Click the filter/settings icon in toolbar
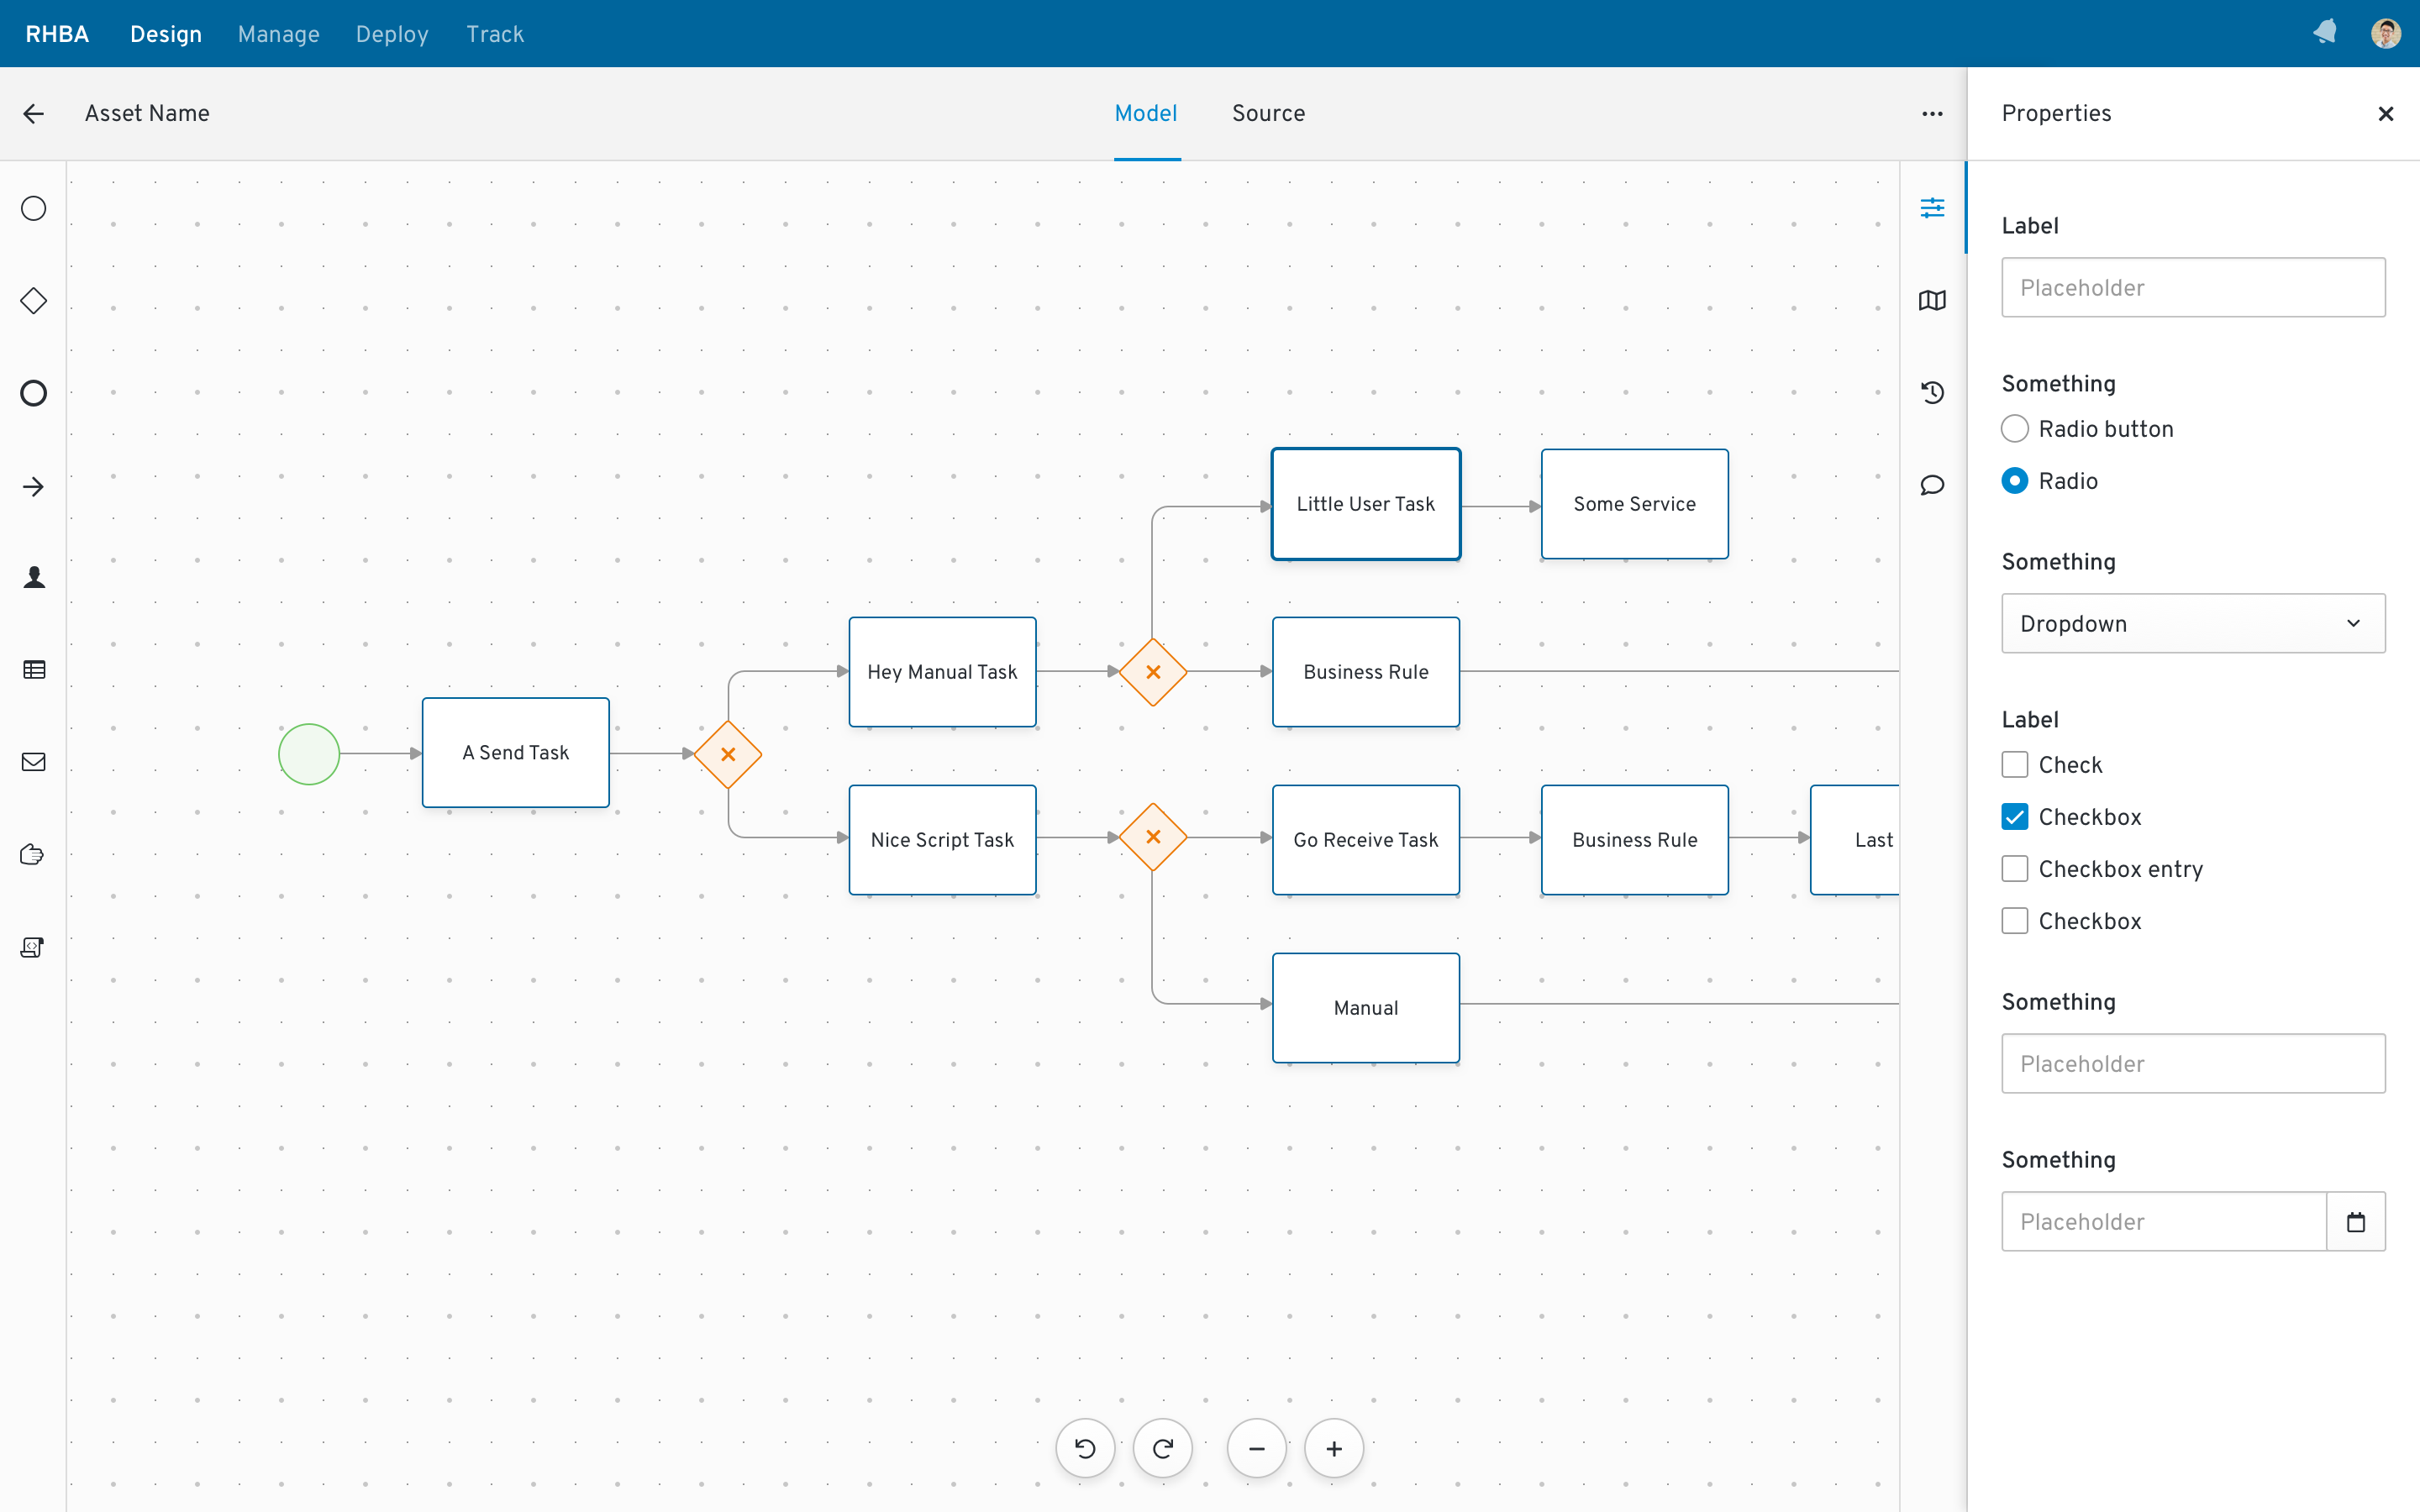This screenshot has height=1512, width=2420. [x=1932, y=207]
